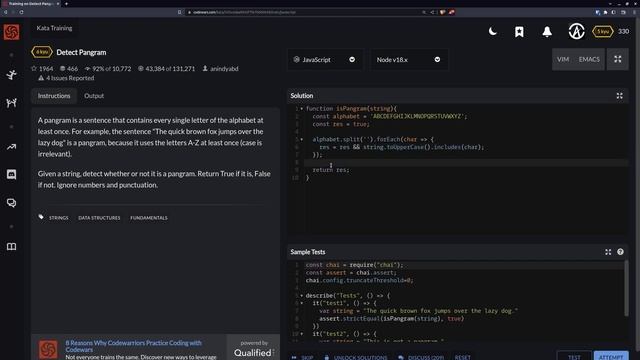Enable EMACS keybindings
This screenshot has height=360, width=640.
(x=589, y=59)
